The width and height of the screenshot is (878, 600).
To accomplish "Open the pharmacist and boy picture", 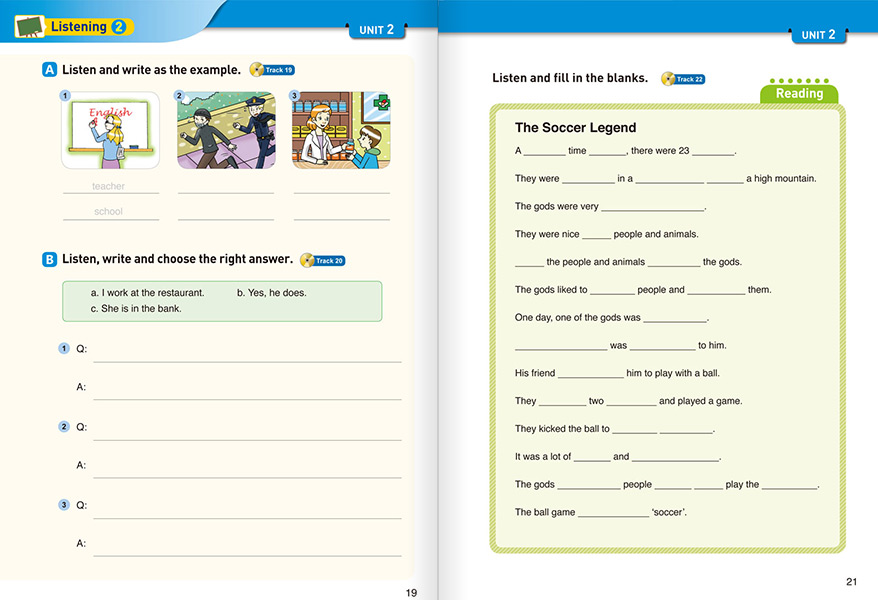I will tap(341, 130).
